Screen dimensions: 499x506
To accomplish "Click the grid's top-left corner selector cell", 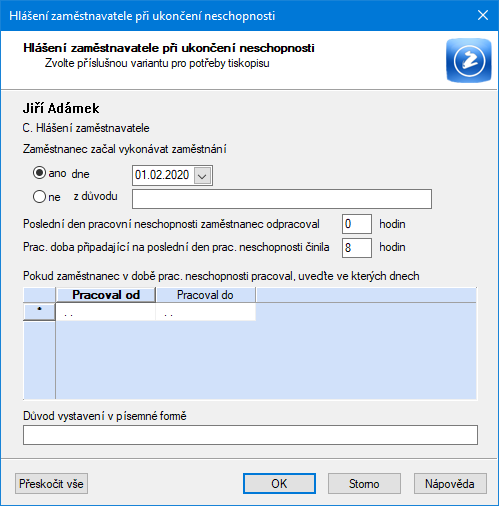I will pyautogui.click(x=39, y=295).
